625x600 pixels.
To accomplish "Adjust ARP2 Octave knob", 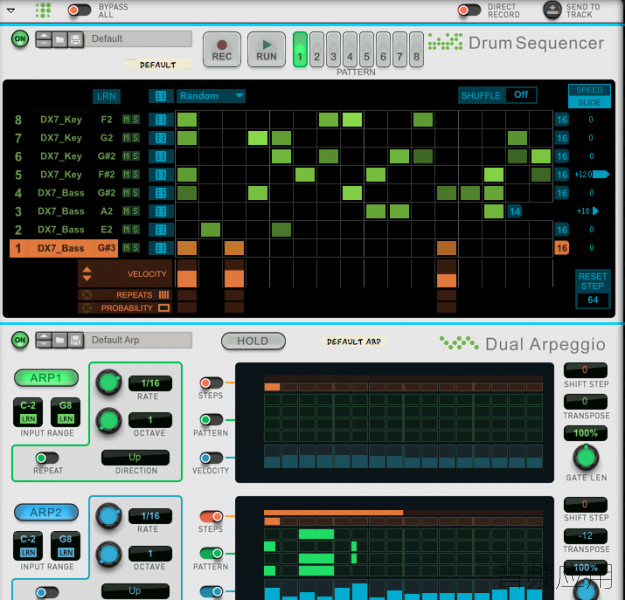I will click(108, 554).
